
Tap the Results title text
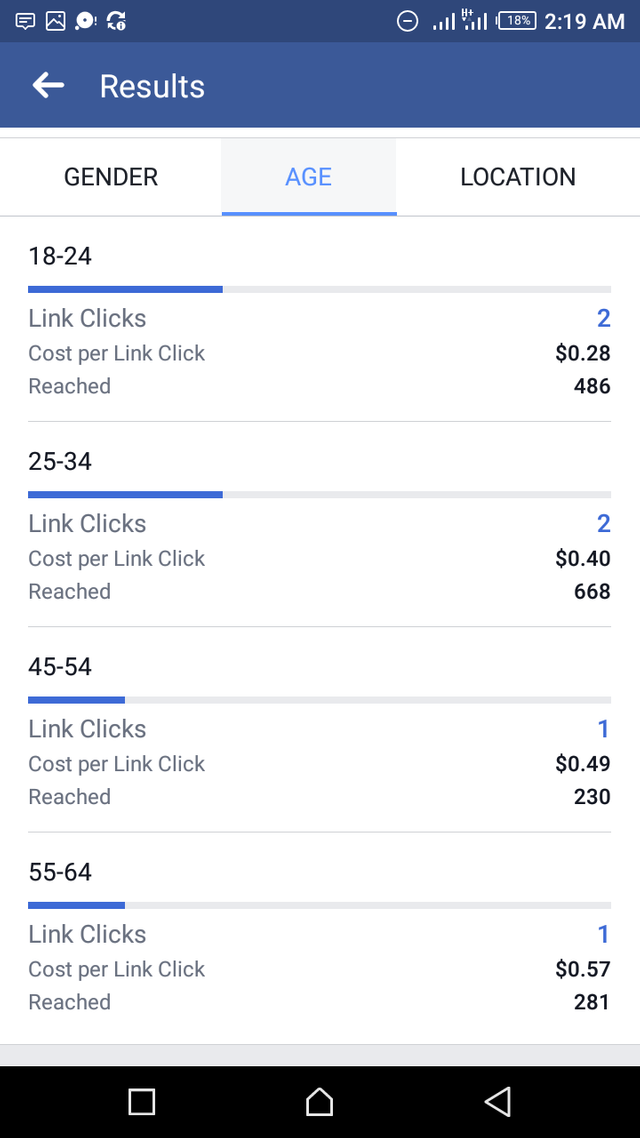[x=152, y=86]
